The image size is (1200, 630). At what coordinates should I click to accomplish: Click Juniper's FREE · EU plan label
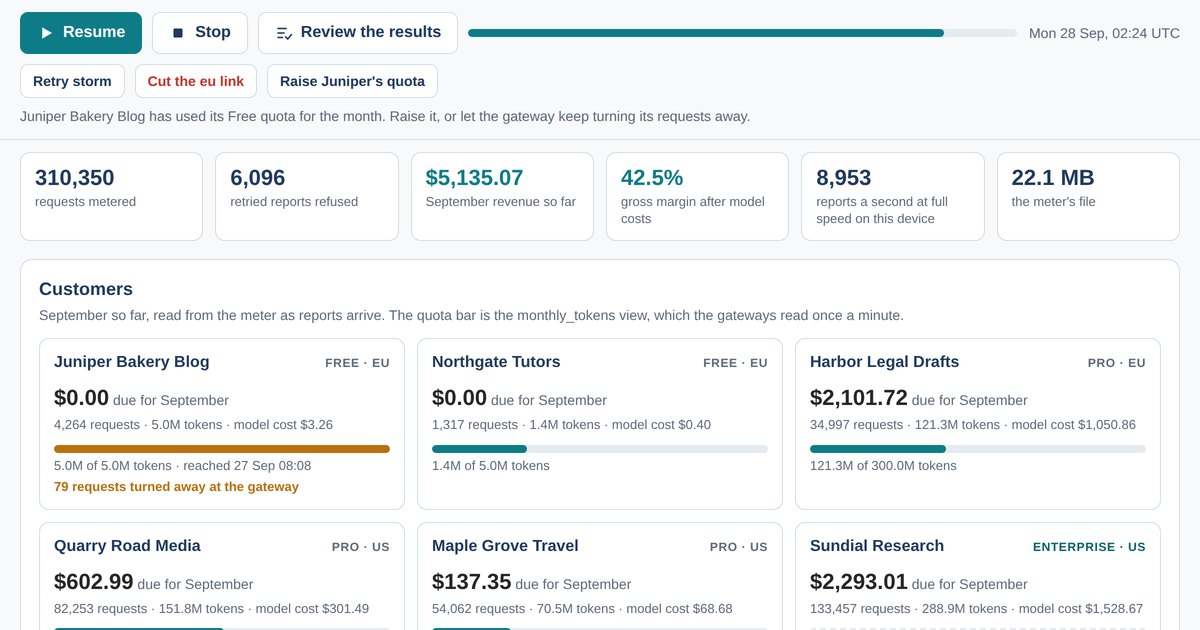[357, 363]
